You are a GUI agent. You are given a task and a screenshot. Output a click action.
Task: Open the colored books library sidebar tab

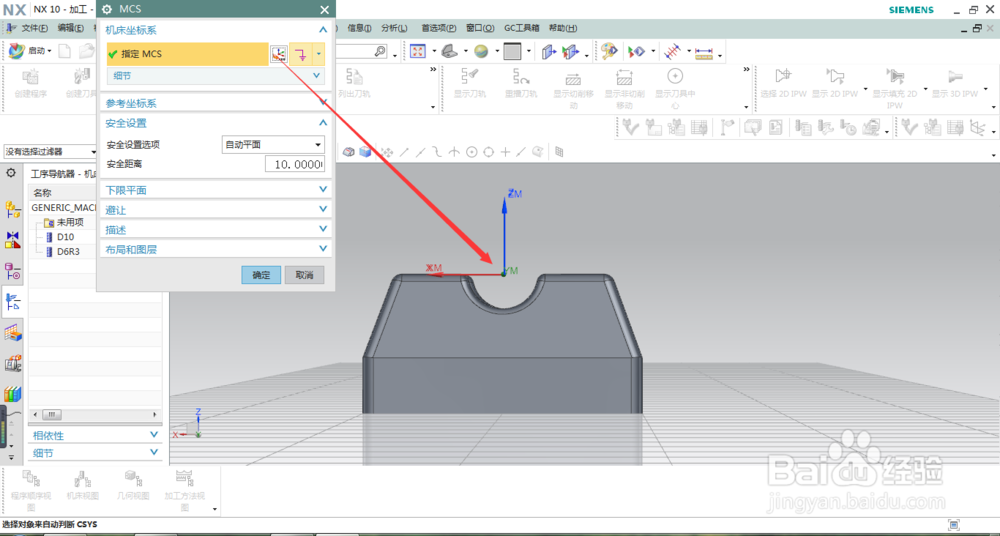pos(13,393)
